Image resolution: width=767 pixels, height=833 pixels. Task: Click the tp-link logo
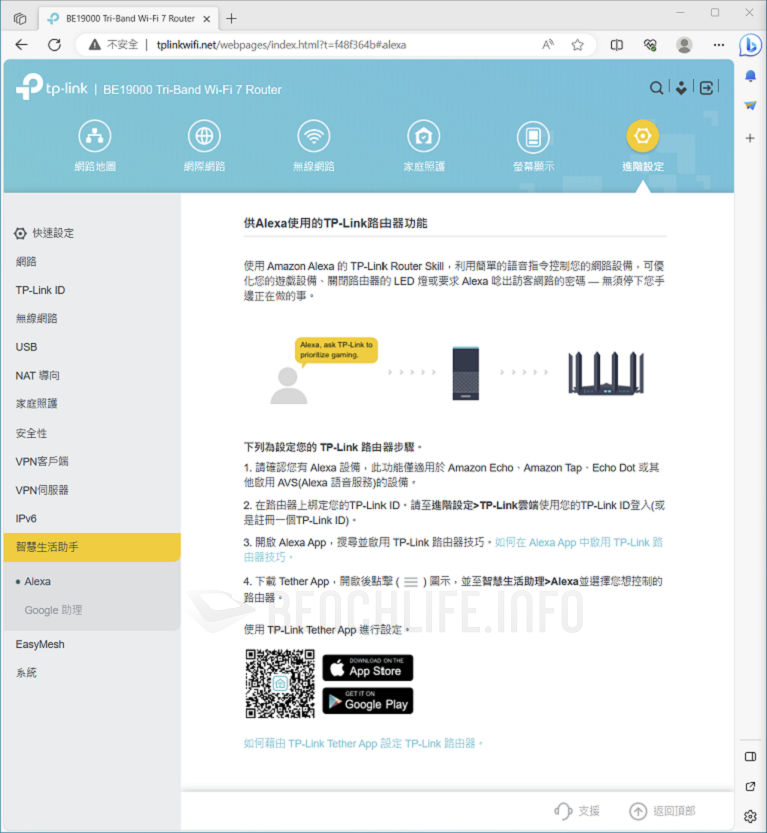52,87
